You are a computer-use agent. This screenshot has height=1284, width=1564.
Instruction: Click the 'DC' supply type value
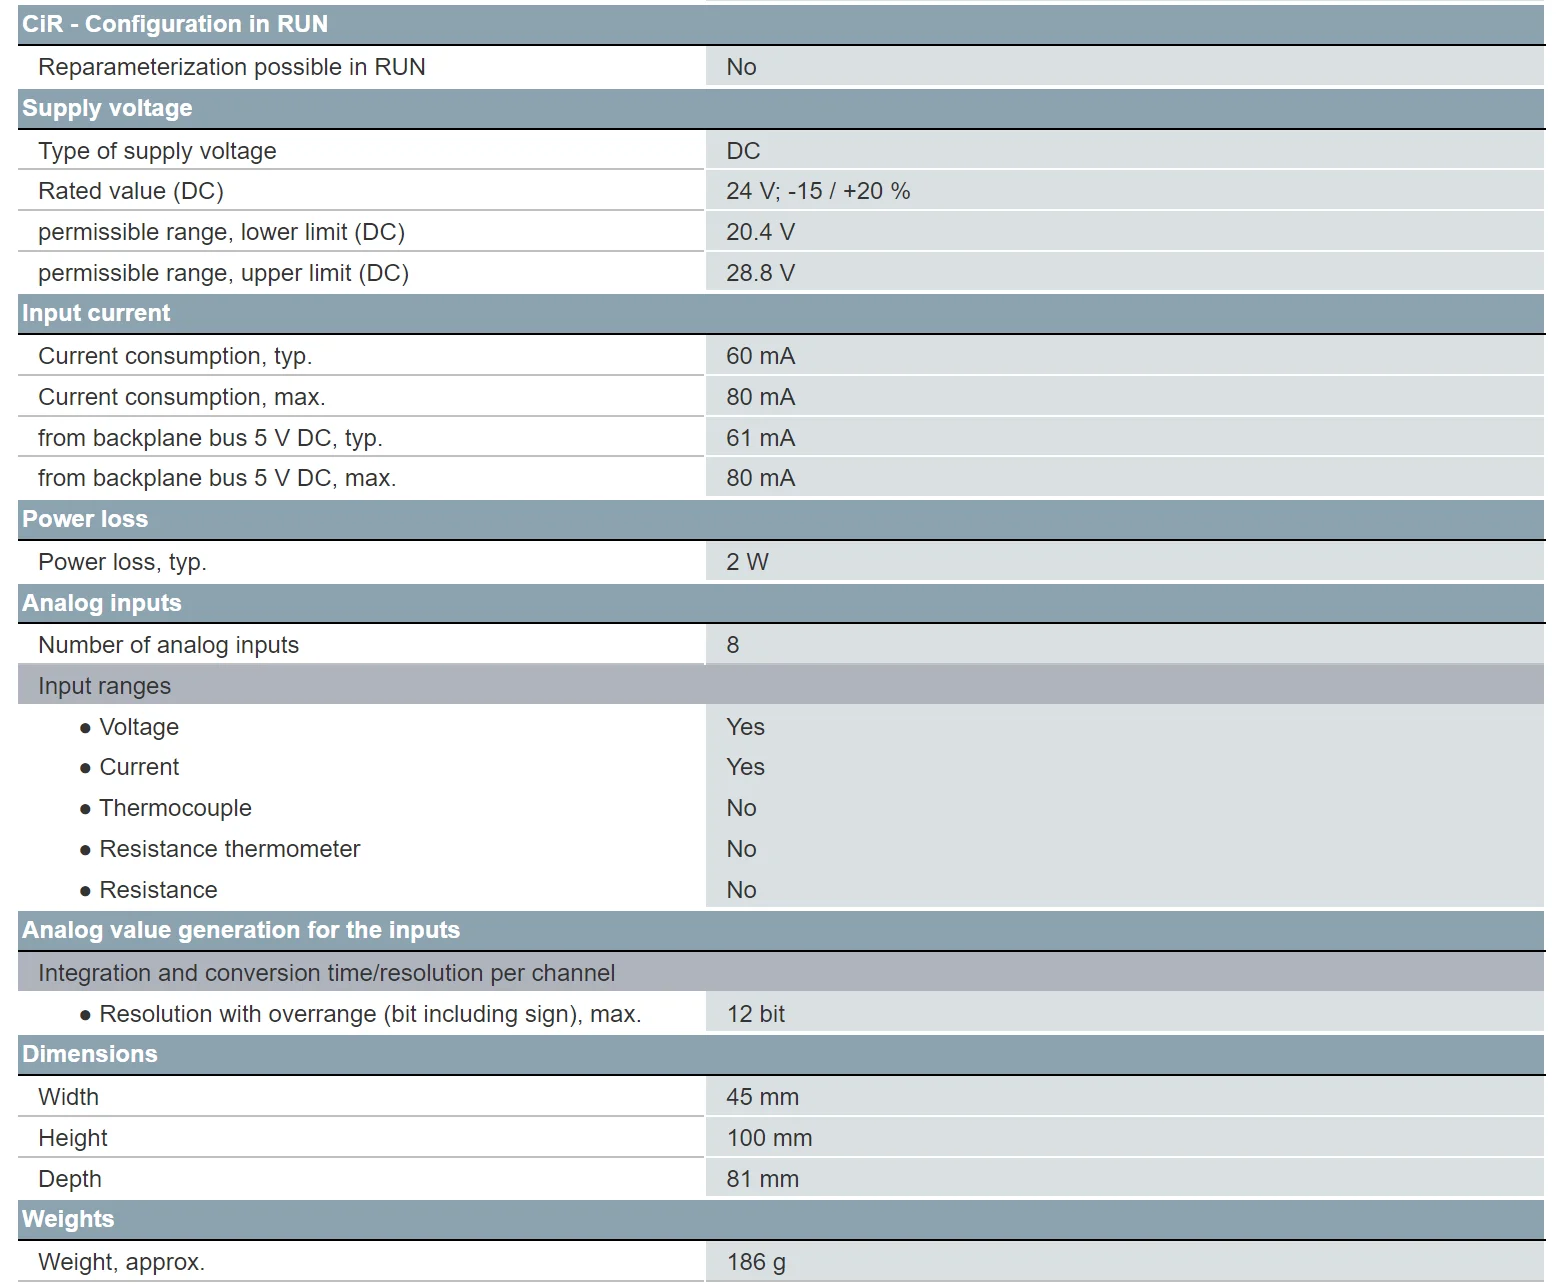pos(743,151)
